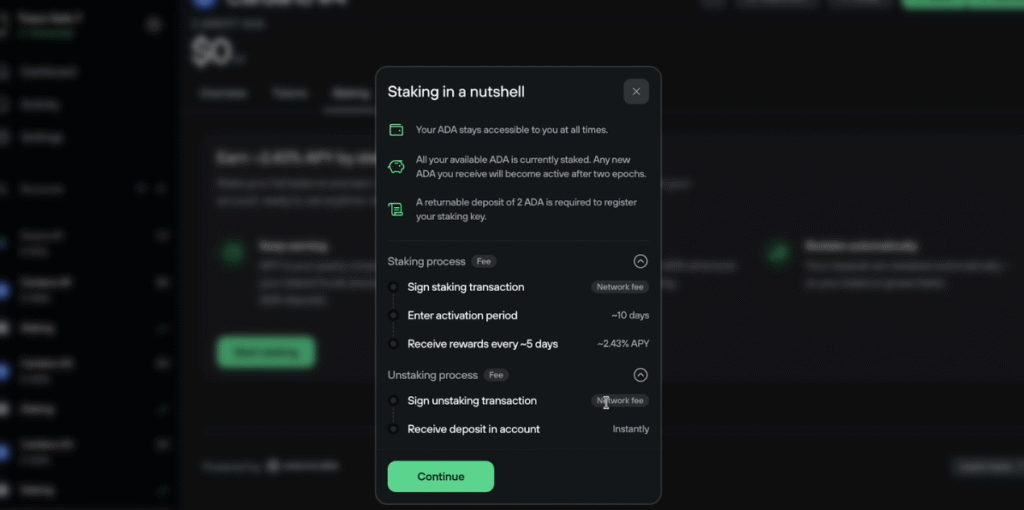Screen dimensions: 1024x510
Task: Click the Instantly label for deposit return
Action: pos(631,429)
